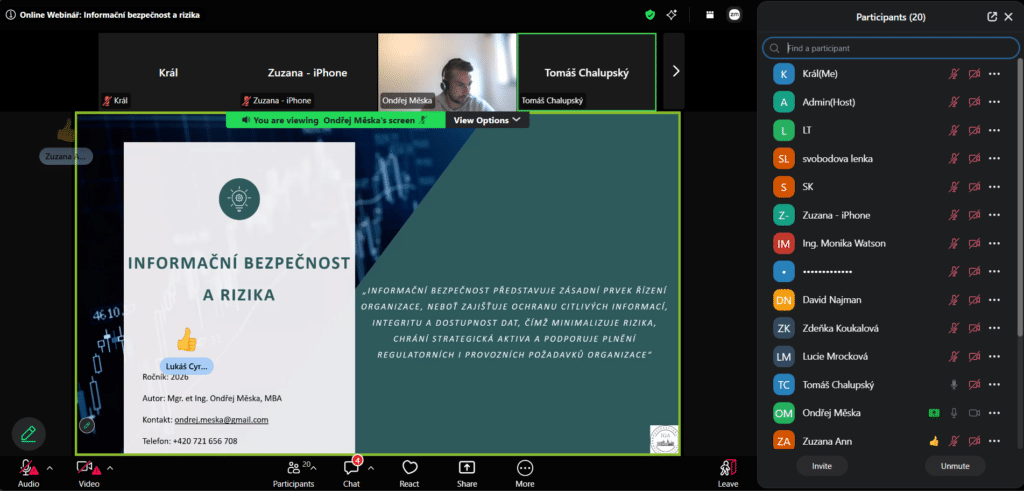The image size is (1024, 491).
Task: Toggle the Participants panel from toolbar
Action: 293,473
